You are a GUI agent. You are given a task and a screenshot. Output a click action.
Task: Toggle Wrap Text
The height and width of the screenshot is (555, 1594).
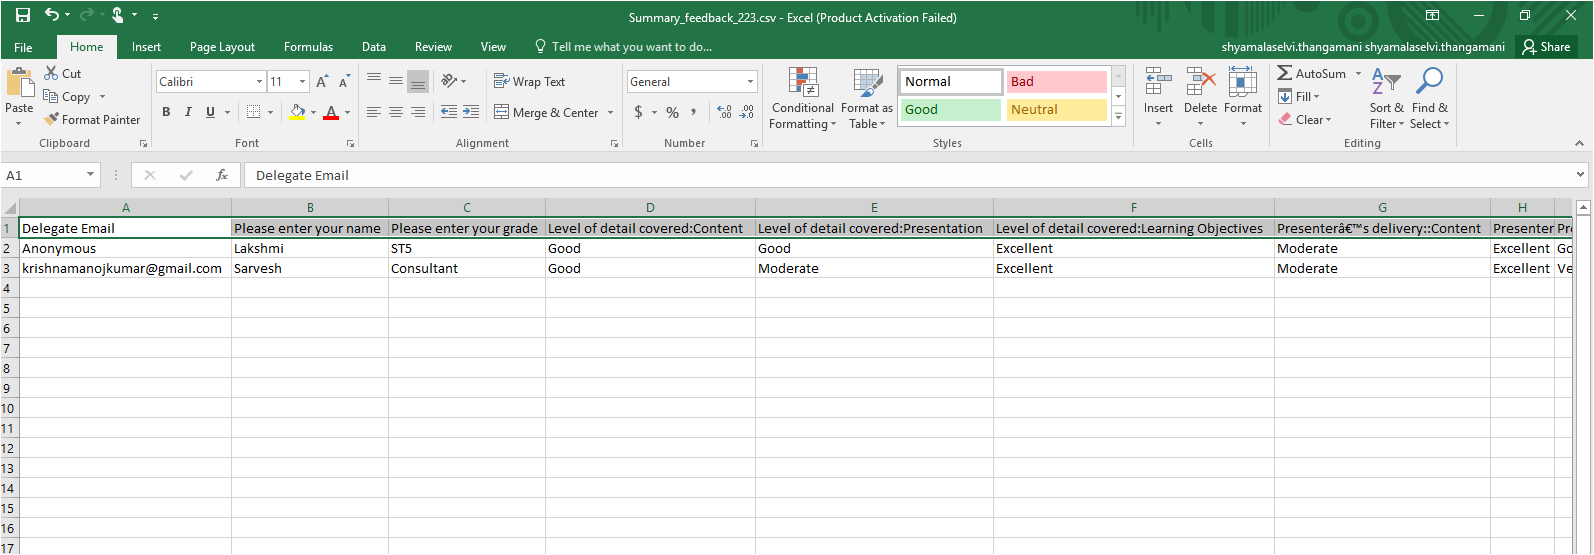pos(529,82)
